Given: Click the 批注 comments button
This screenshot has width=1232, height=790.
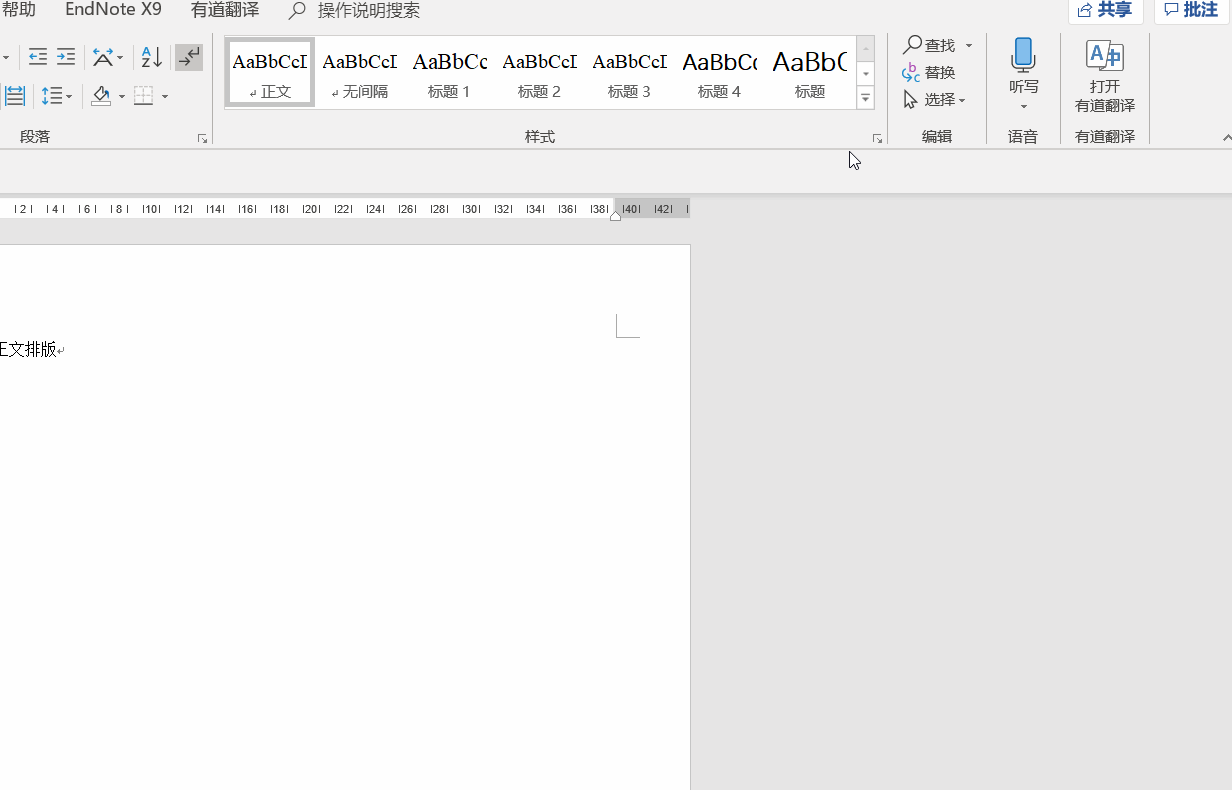Looking at the screenshot, I should tap(1192, 10).
